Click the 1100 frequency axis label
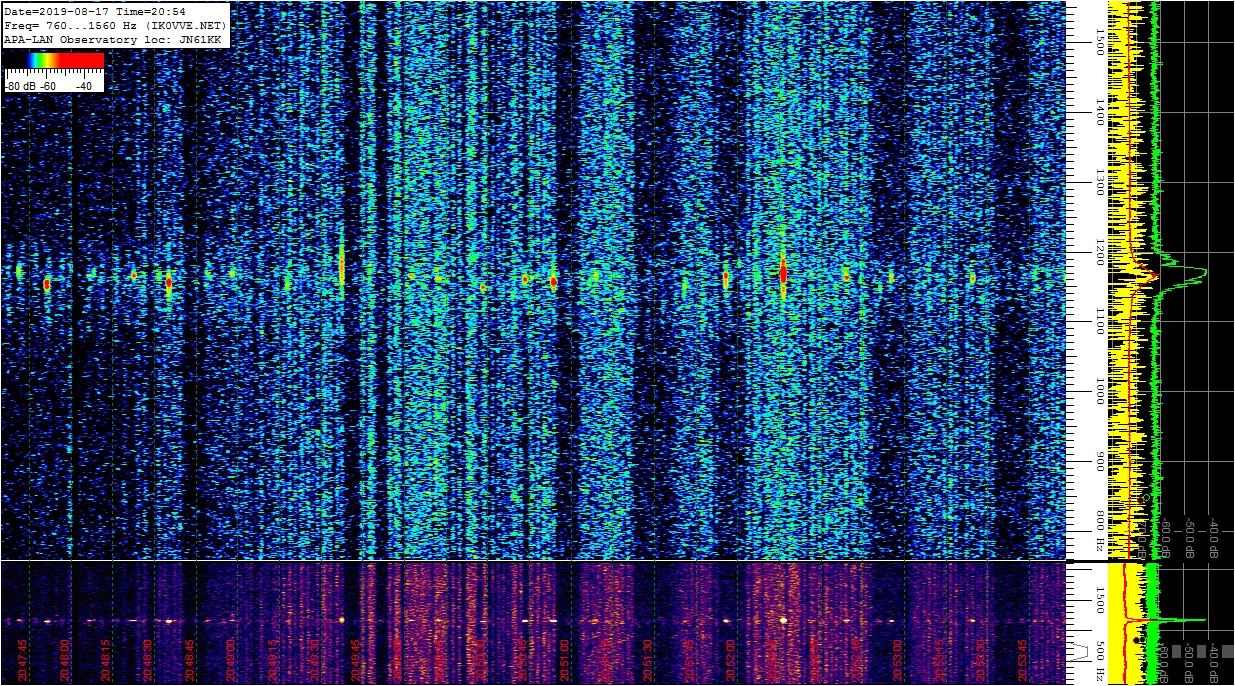Screen dimensions: 1235x686 (1100, 321)
